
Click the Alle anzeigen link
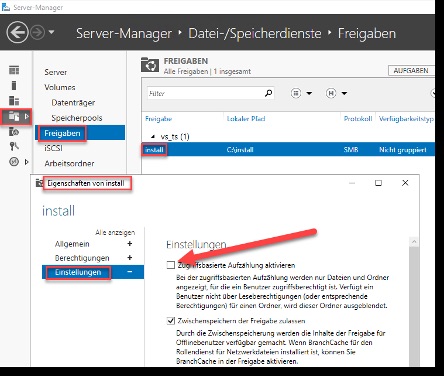point(115,232)
